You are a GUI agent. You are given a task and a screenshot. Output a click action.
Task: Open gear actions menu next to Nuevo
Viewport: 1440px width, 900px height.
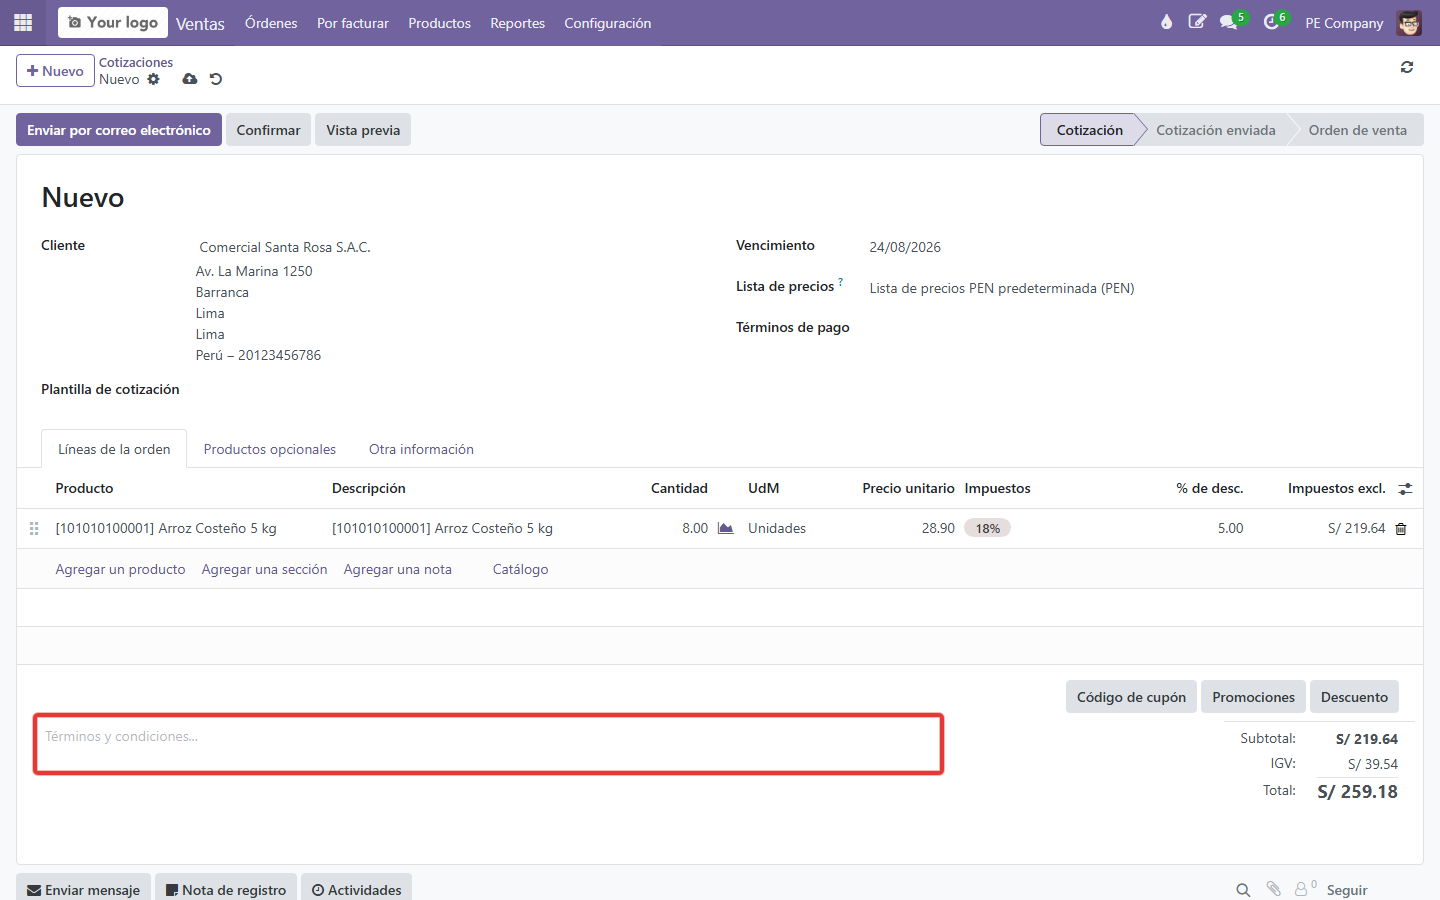coord(153,79)
